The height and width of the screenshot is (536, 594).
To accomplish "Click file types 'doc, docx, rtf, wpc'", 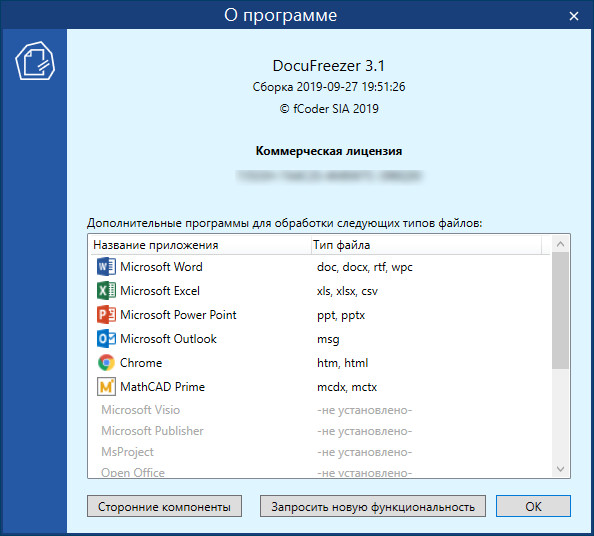I will click(x=364, y=267).
